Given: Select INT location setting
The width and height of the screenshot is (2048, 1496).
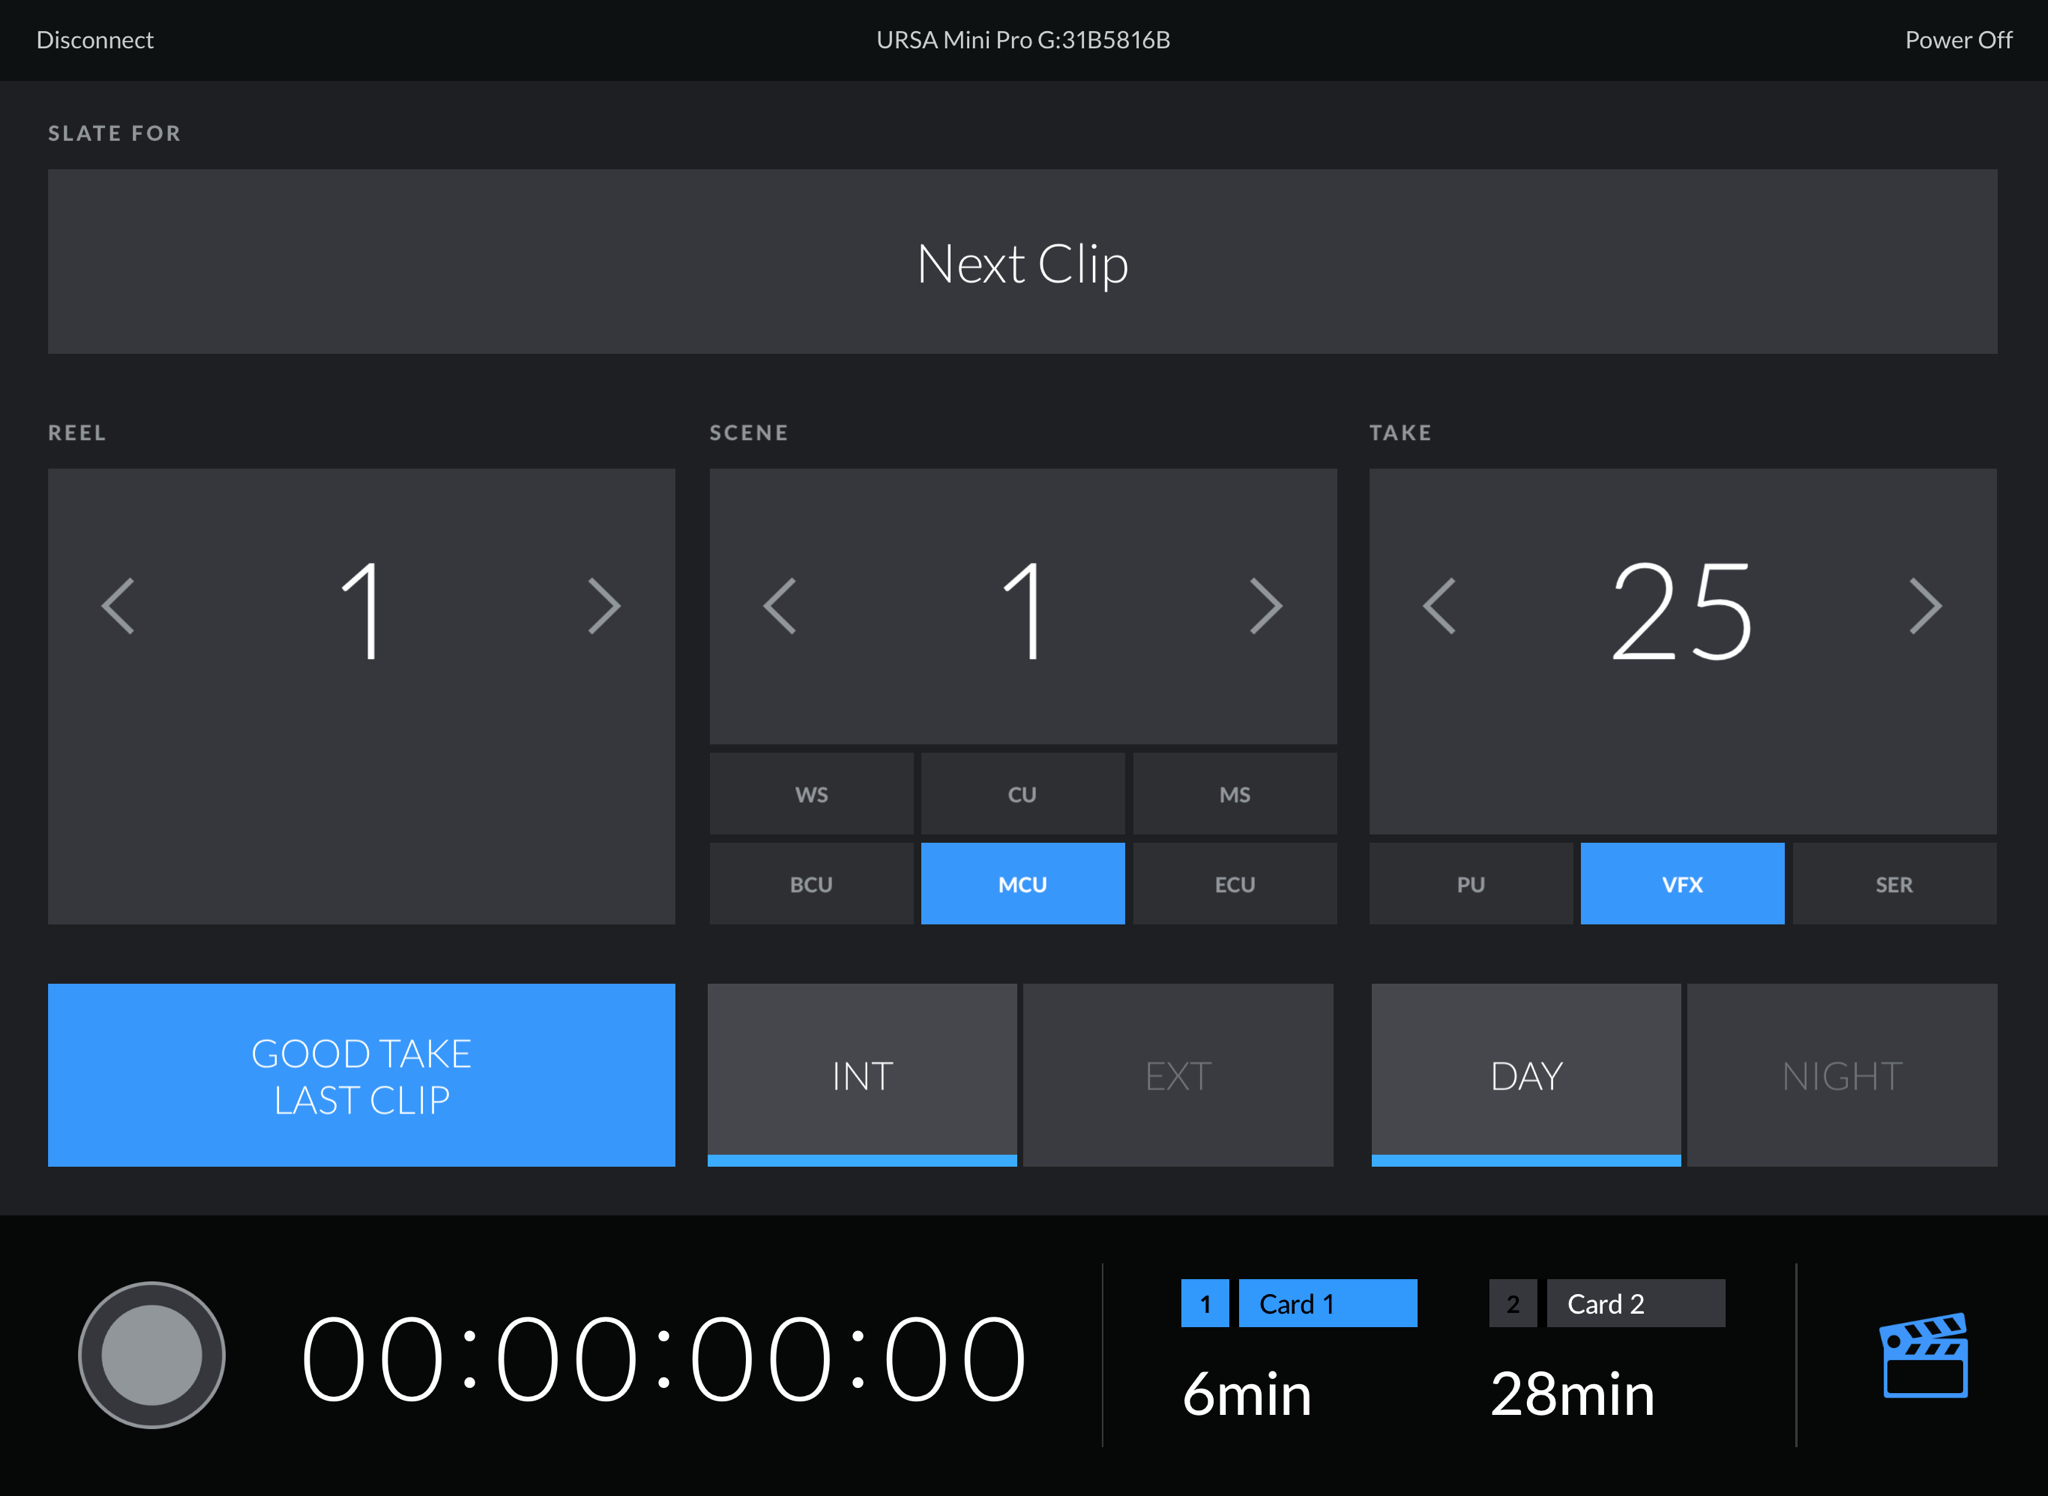Looking at the screenshot, I should point(862,1075).
